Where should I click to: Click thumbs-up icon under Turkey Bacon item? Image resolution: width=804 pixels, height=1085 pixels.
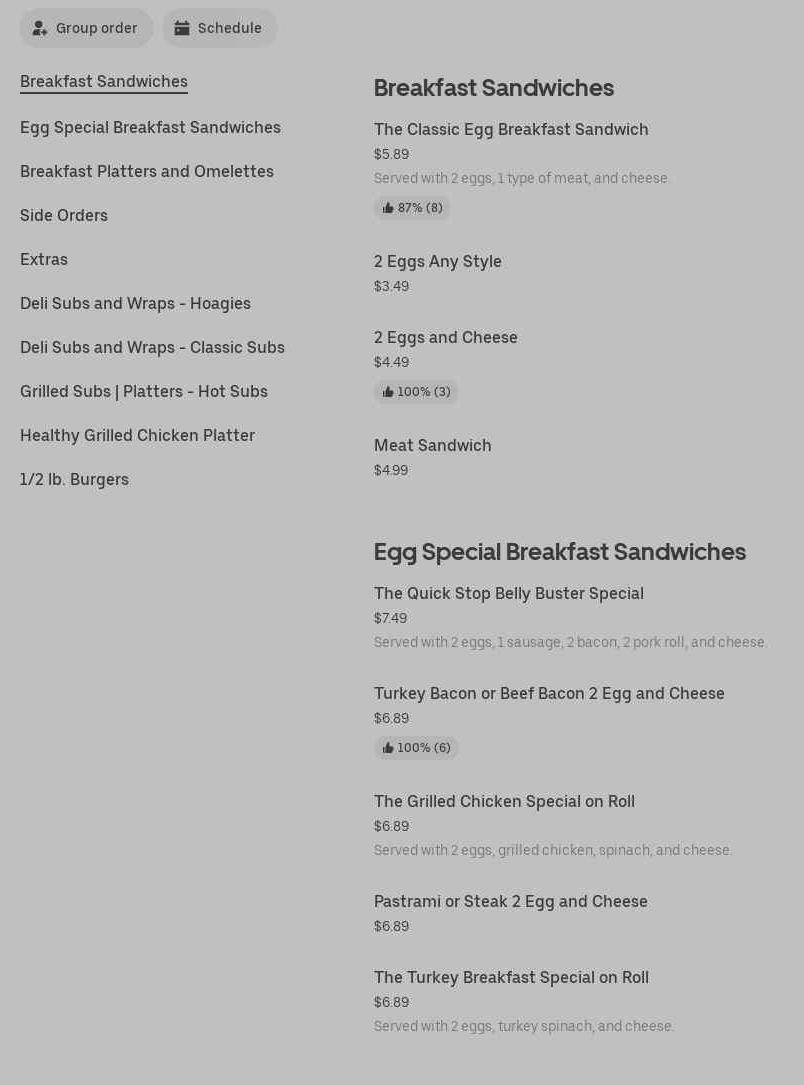click(x=388, y=748)
